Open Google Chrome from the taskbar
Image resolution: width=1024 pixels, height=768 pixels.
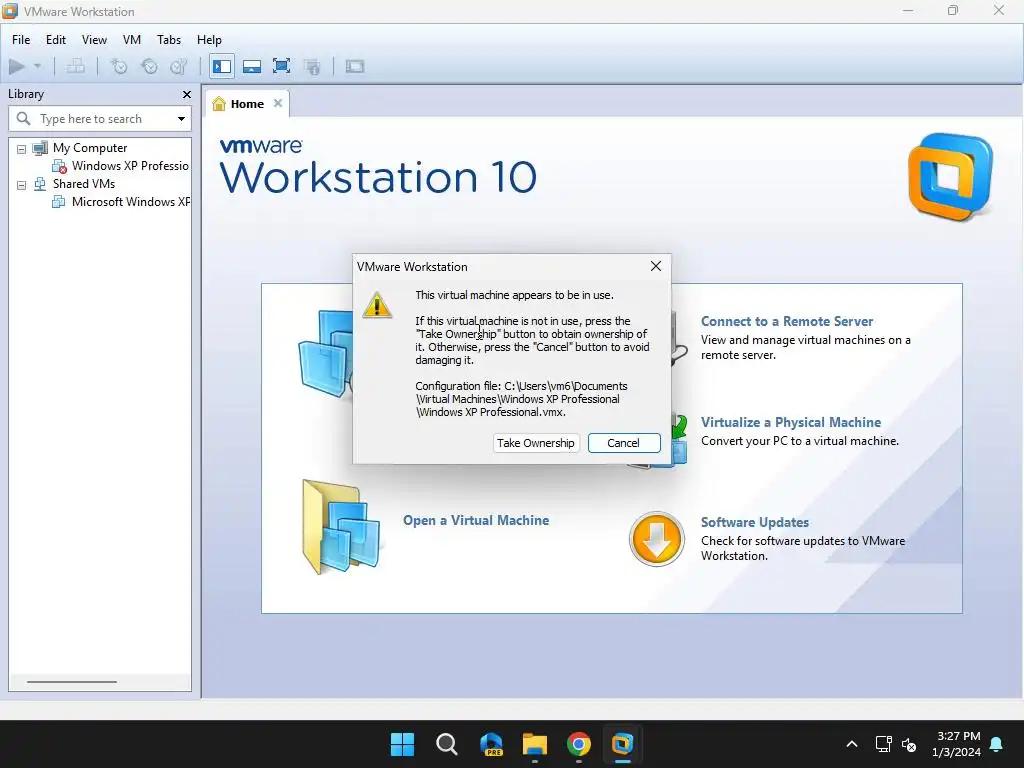tap(579, 744)
